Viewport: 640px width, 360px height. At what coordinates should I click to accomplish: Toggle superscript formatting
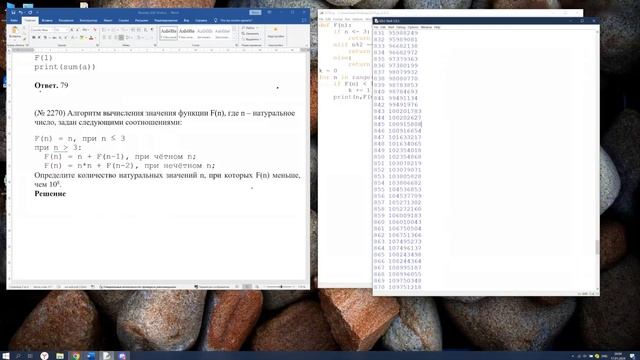point(65,38)
